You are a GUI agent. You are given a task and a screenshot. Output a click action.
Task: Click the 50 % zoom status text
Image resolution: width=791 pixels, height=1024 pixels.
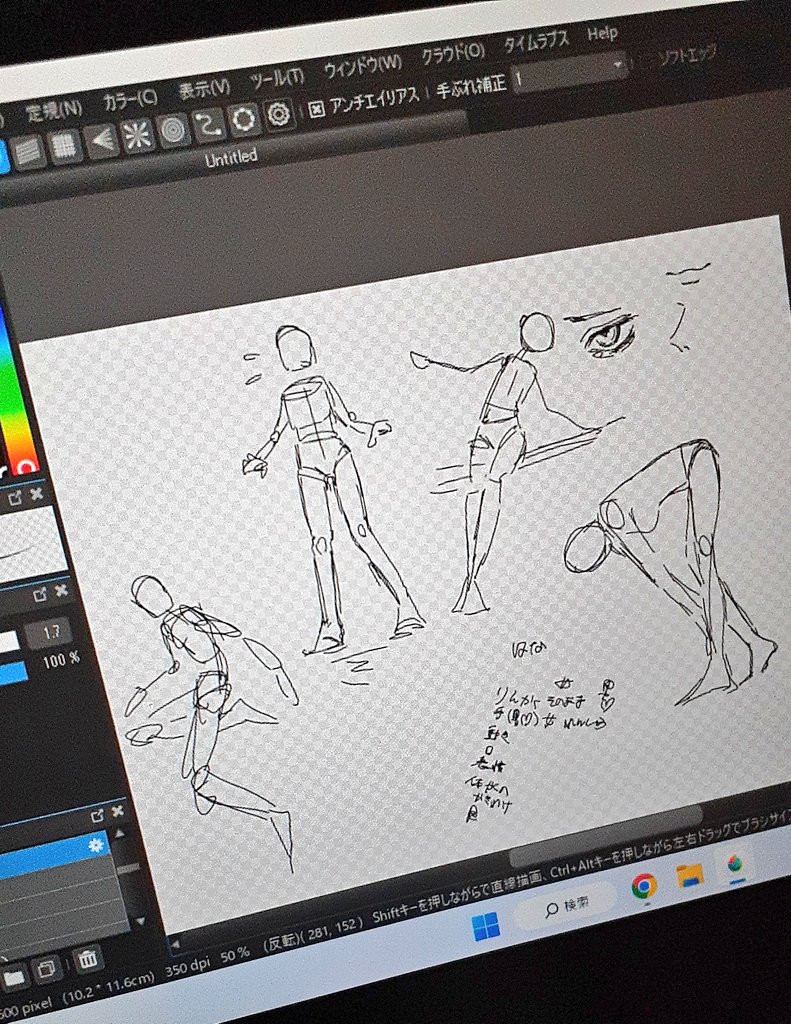(x=234, y=955)
